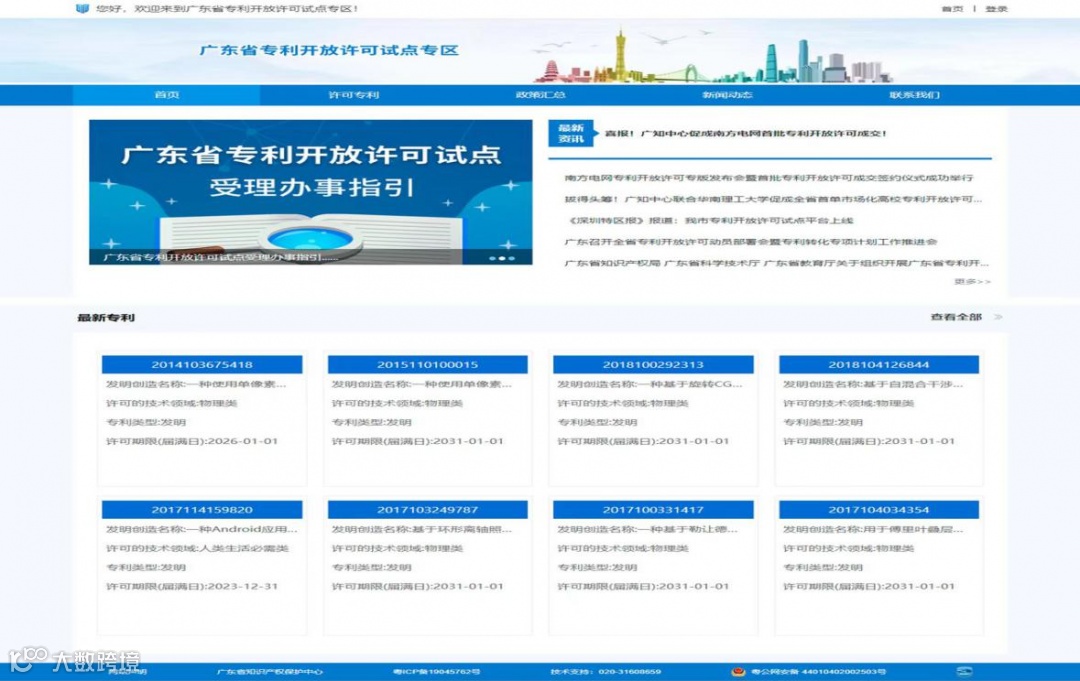The image size is (1080, 681).
Task: Open the 联系我们 navigation tab
Action: pyautogui.click(x=914, y=95)
